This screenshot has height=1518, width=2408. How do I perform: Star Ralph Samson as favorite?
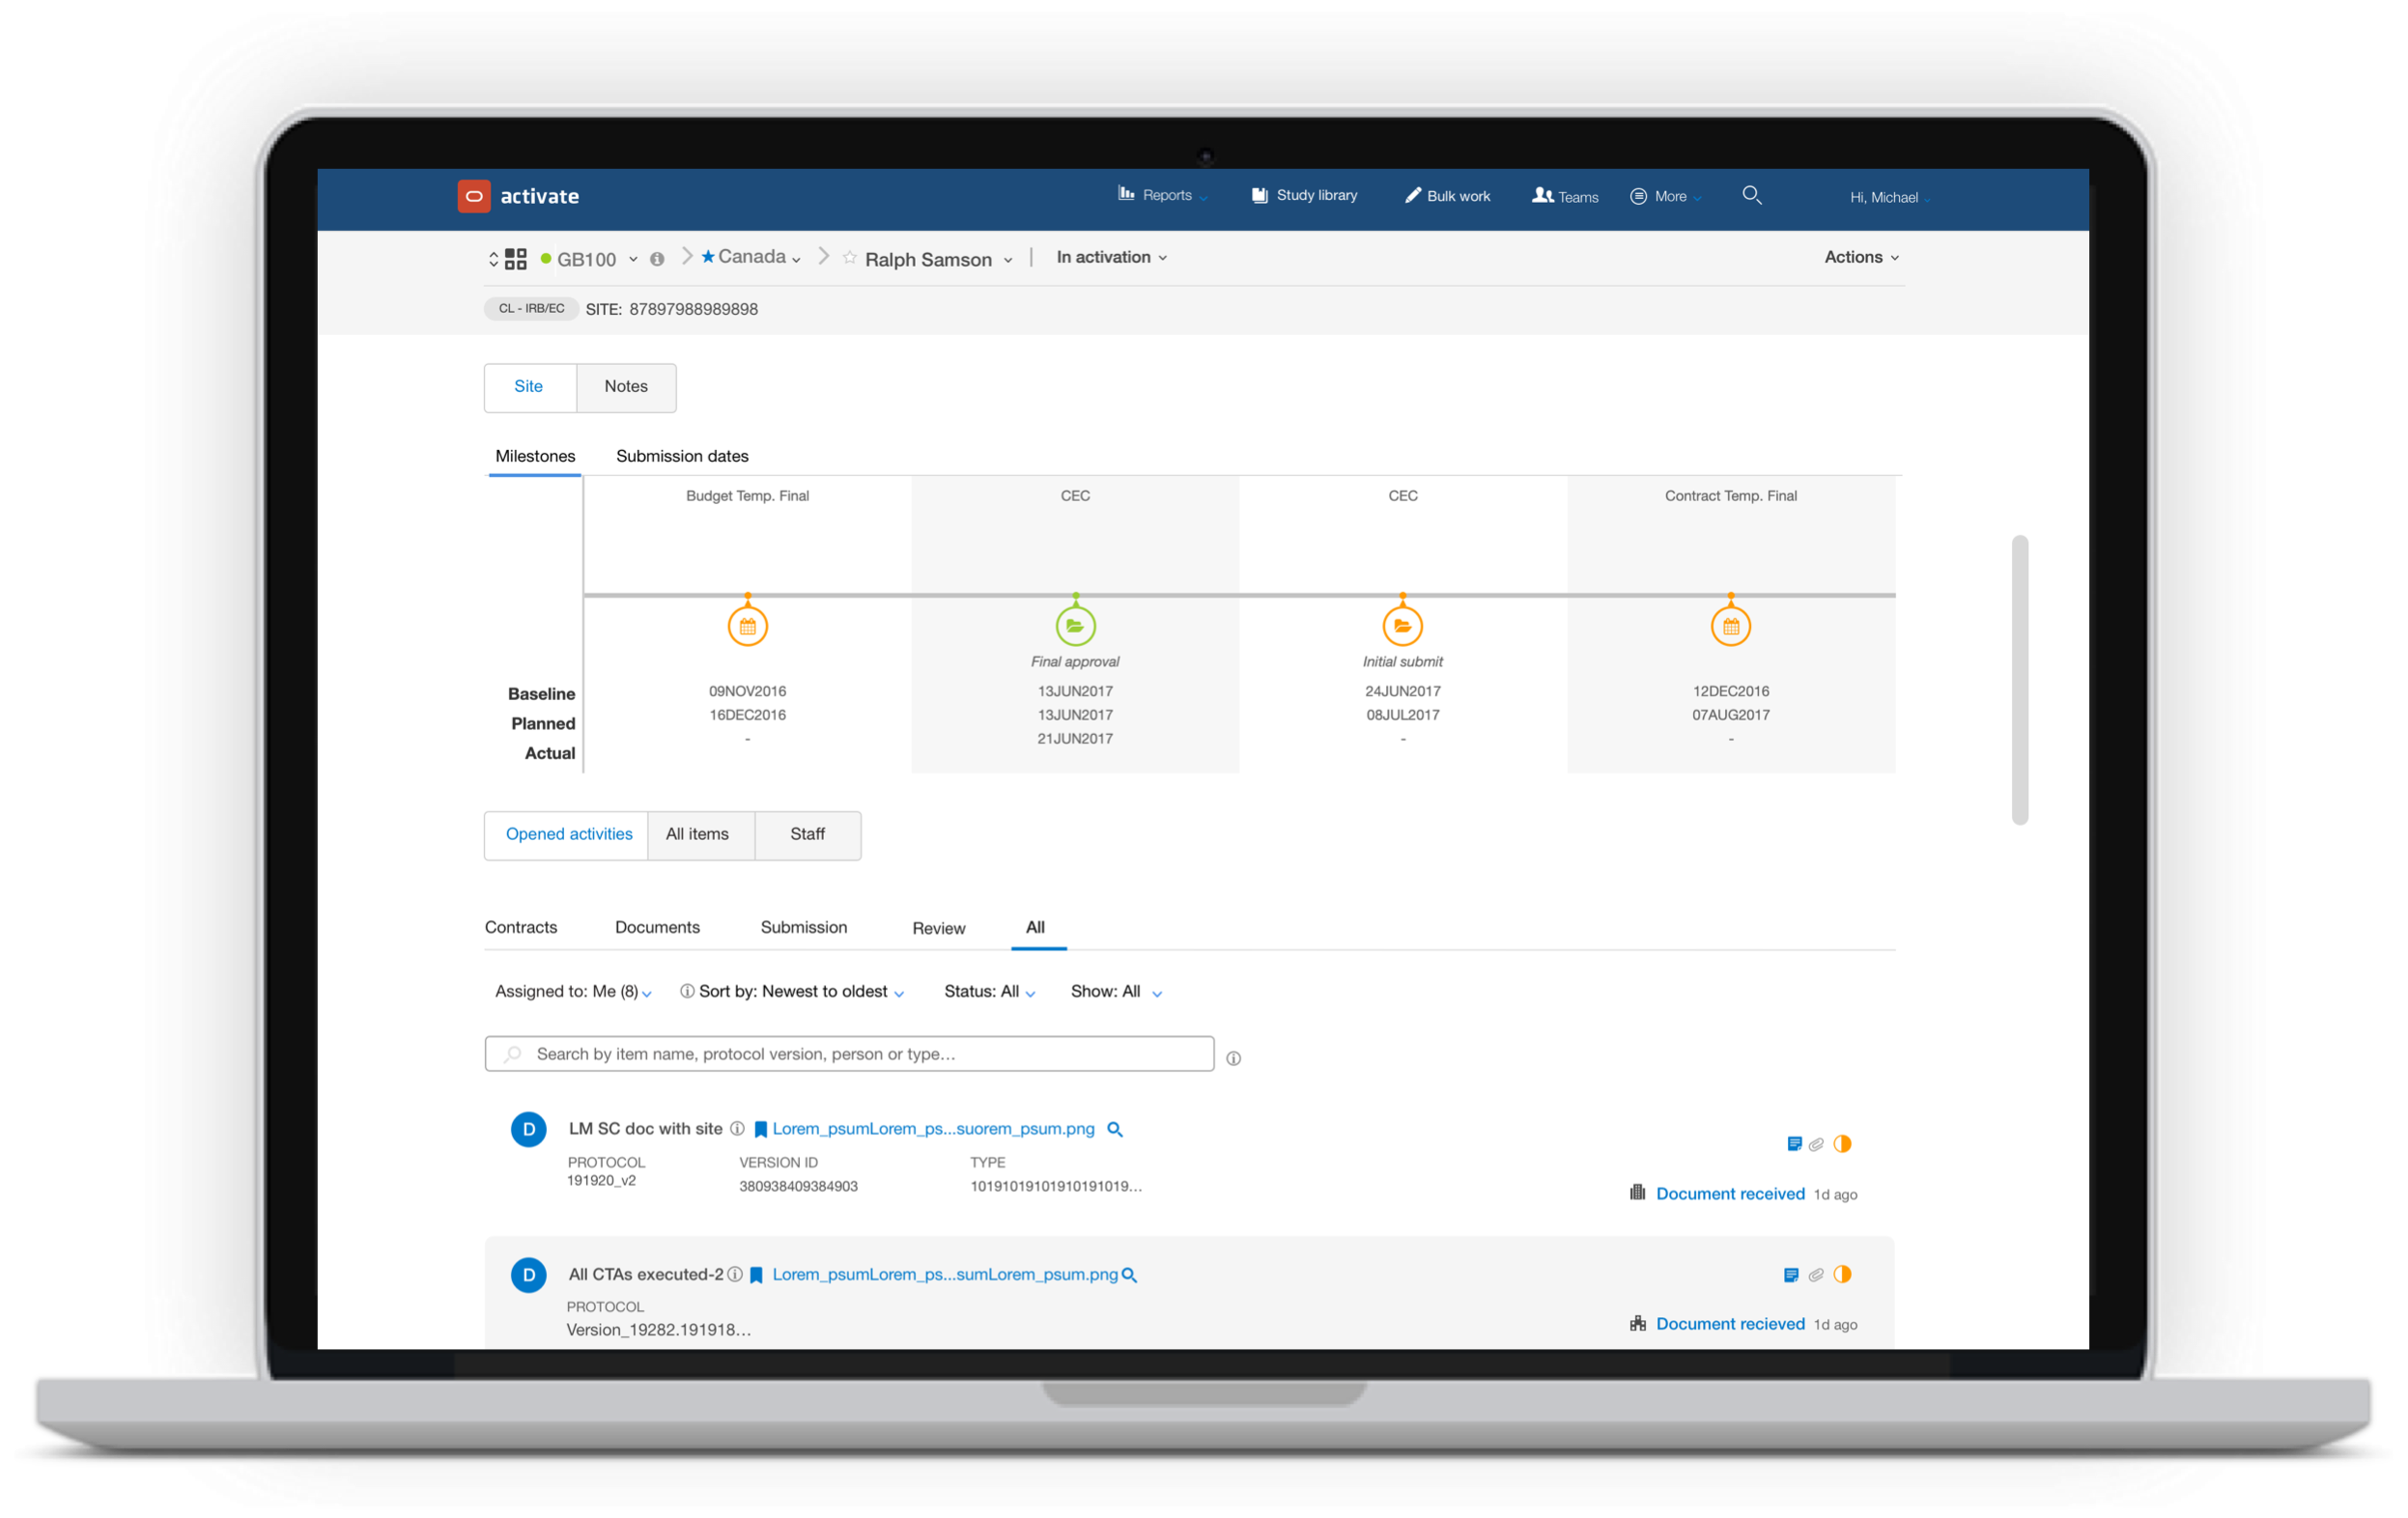(x=849, y=258)
